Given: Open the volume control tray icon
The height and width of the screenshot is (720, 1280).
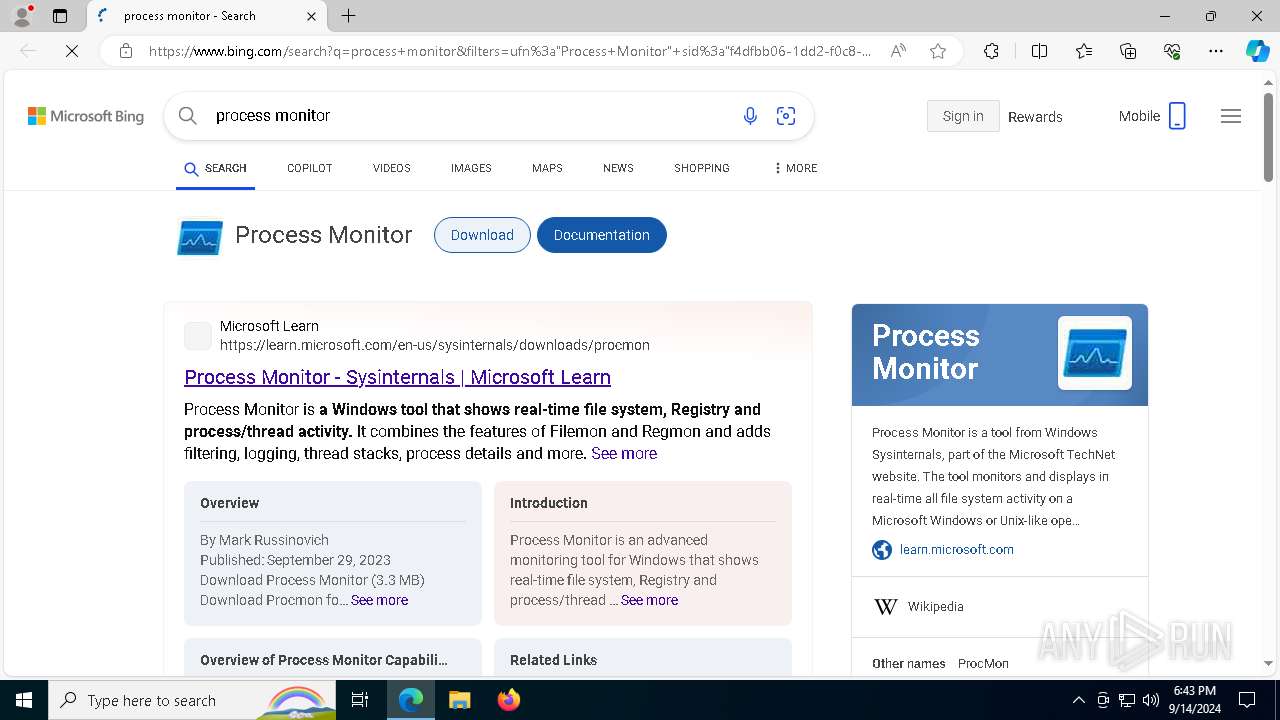Looking at the screenshot, I should 1151,700.
